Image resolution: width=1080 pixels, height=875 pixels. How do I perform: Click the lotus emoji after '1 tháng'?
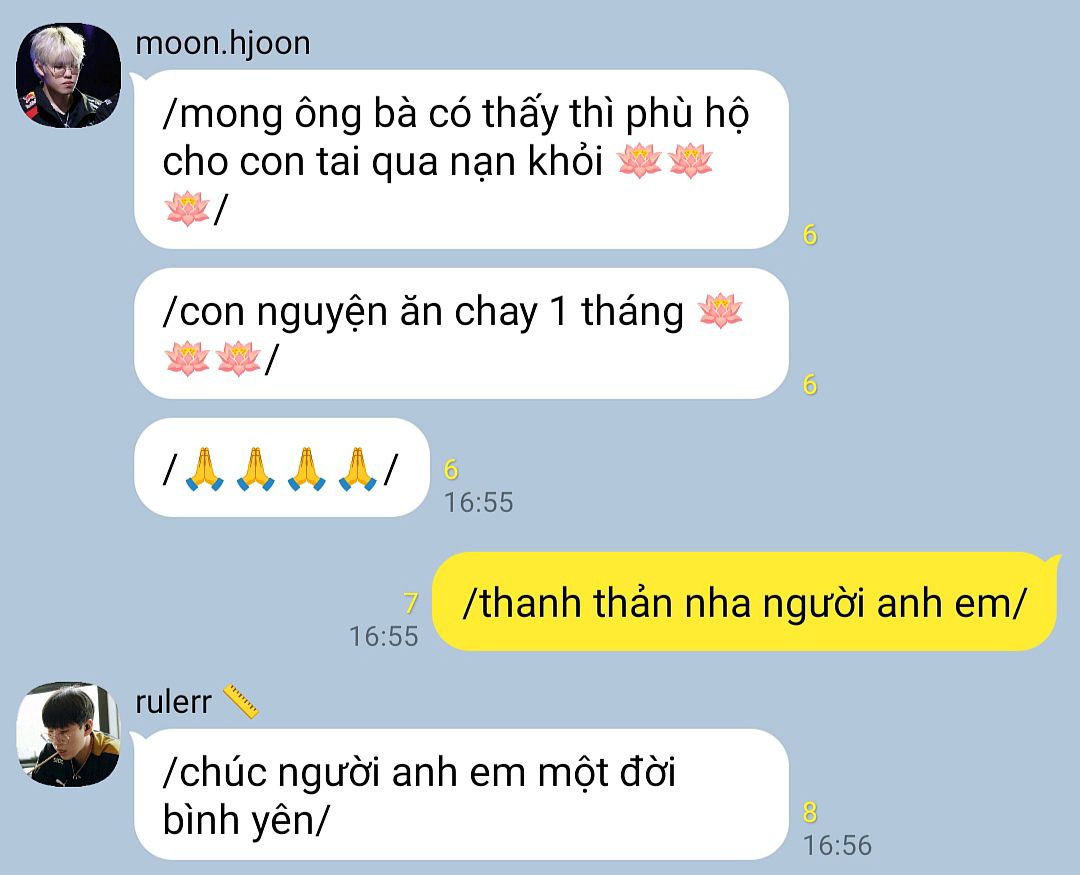click(720, 311)
